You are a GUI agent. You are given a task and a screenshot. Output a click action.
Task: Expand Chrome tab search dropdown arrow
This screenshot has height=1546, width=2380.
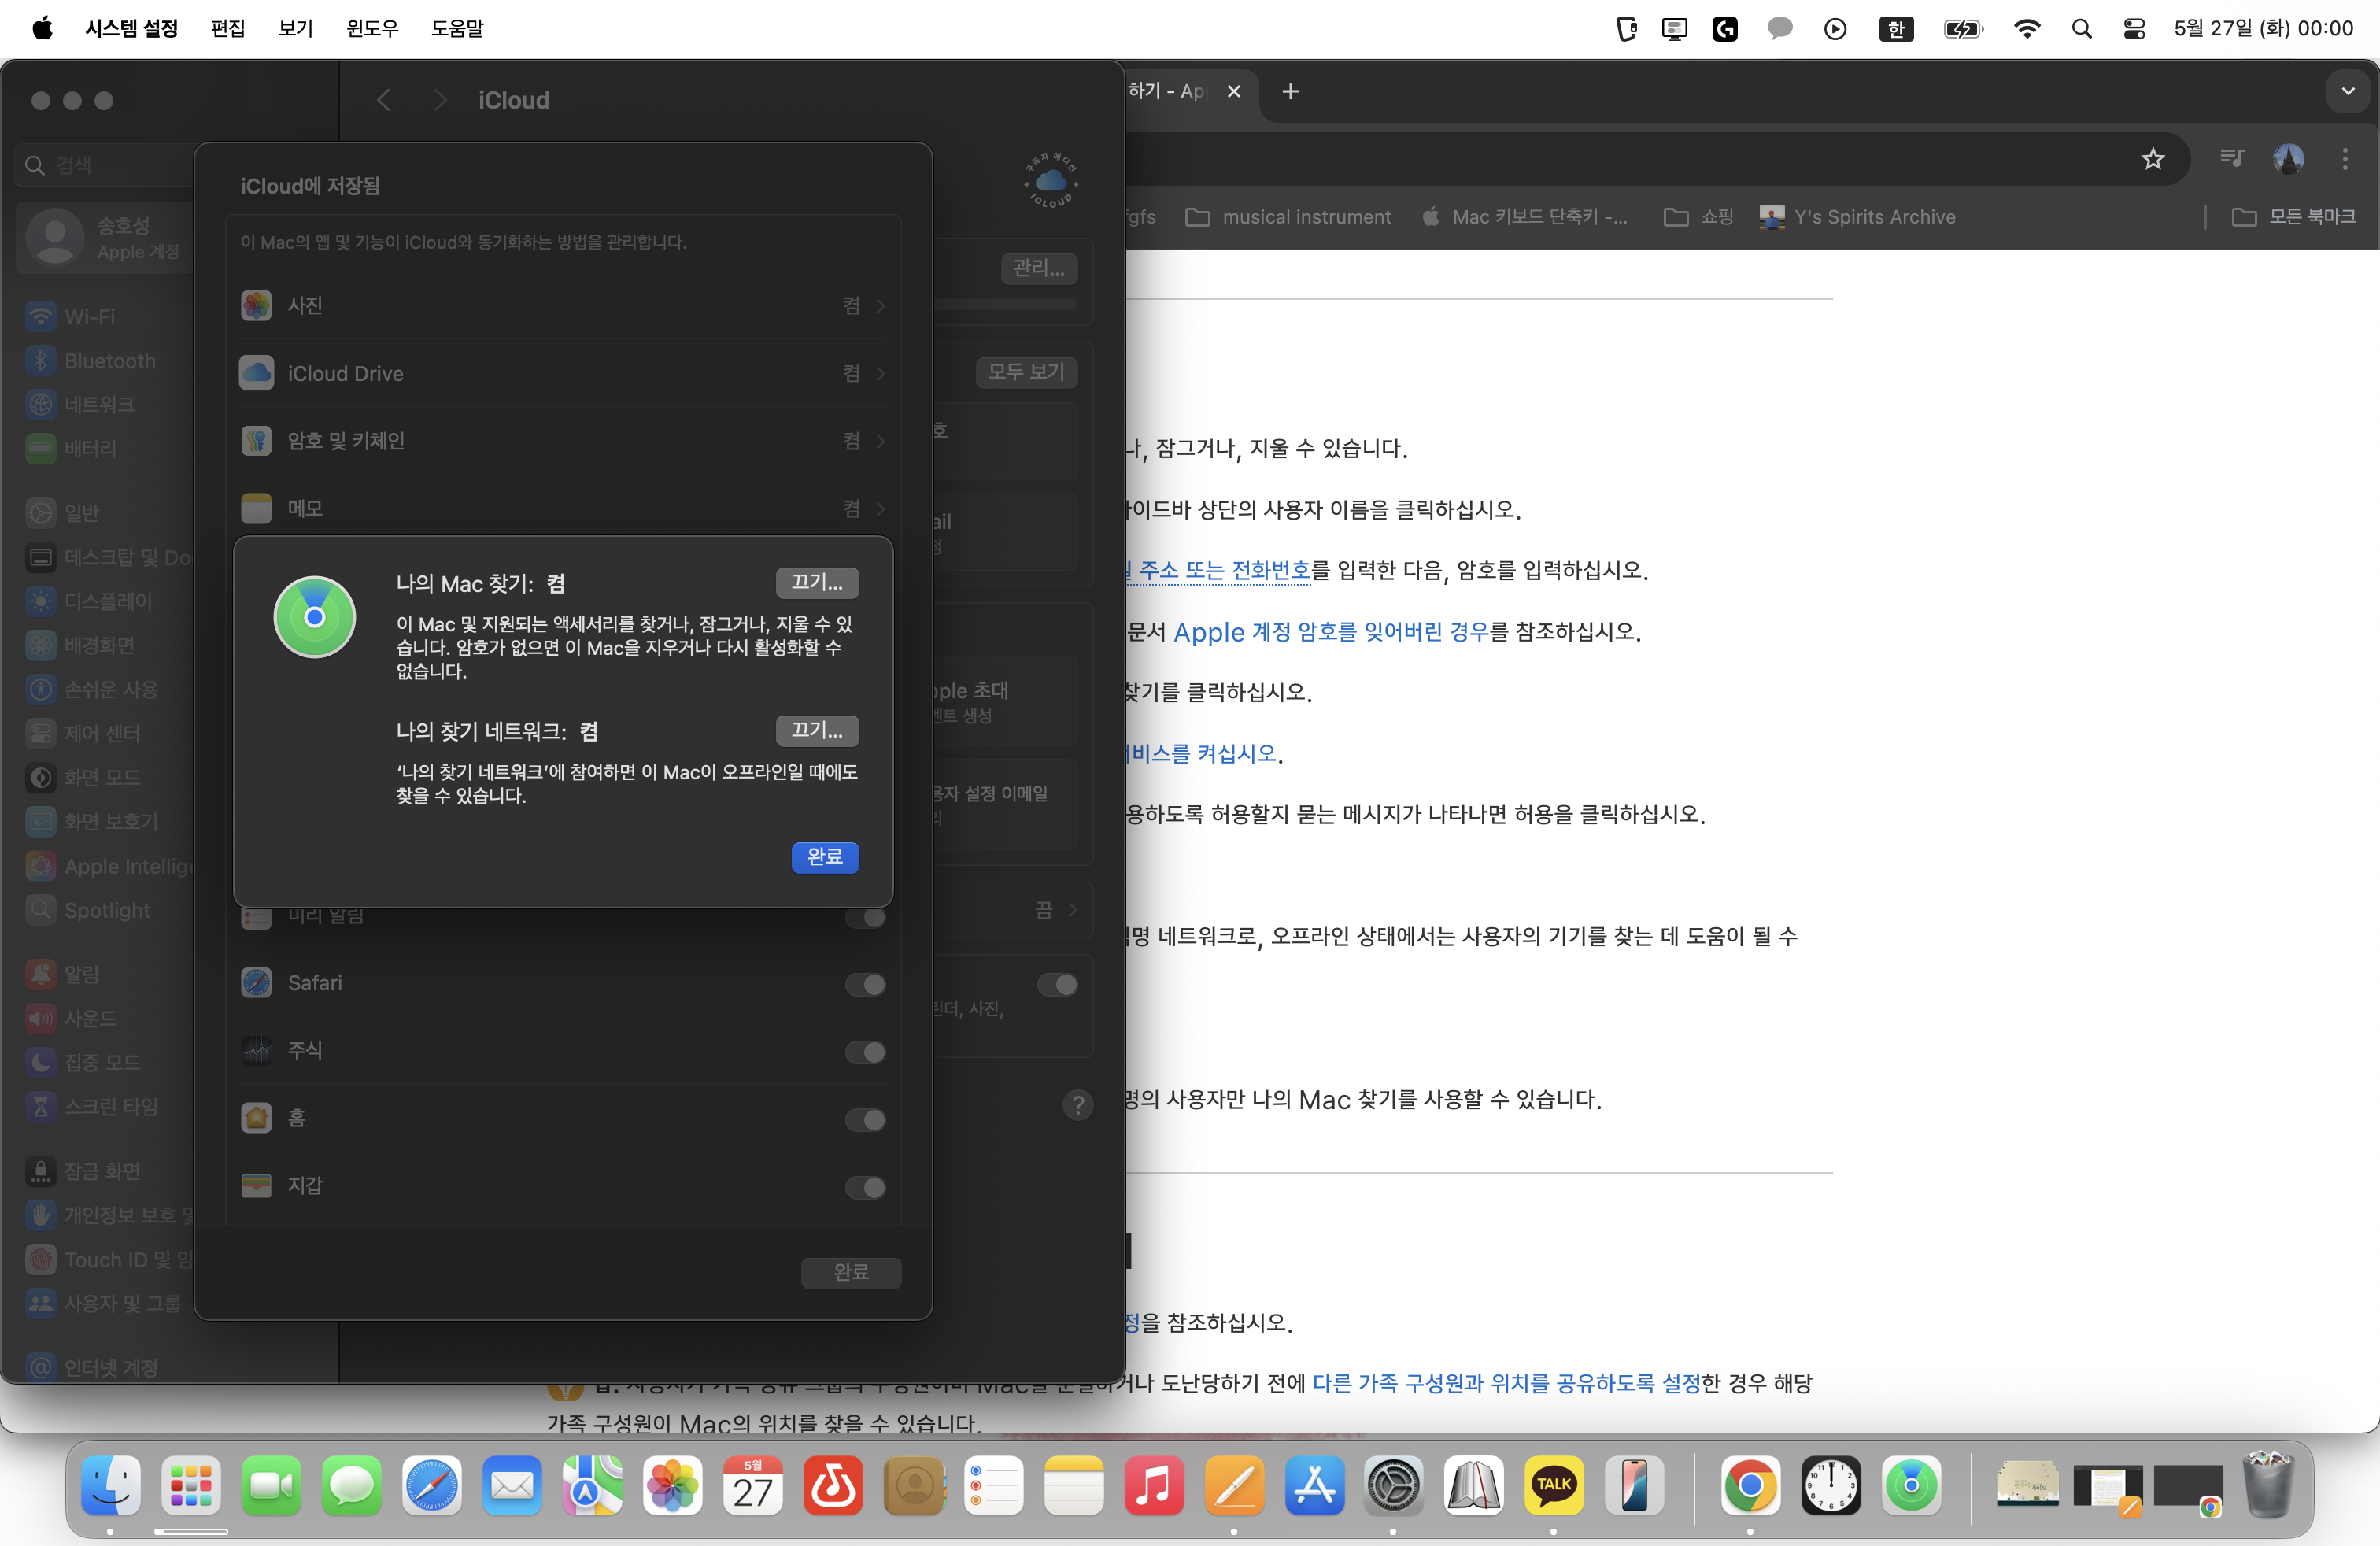(x=2348, y=91)
